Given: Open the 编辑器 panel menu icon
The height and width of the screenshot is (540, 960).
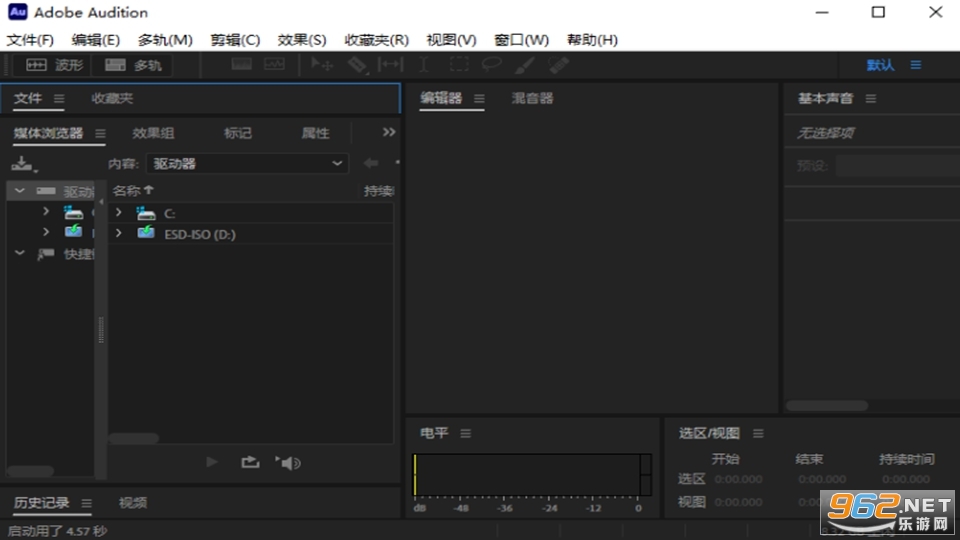Looking at the screenshot, I should click(x=479, y=99).
